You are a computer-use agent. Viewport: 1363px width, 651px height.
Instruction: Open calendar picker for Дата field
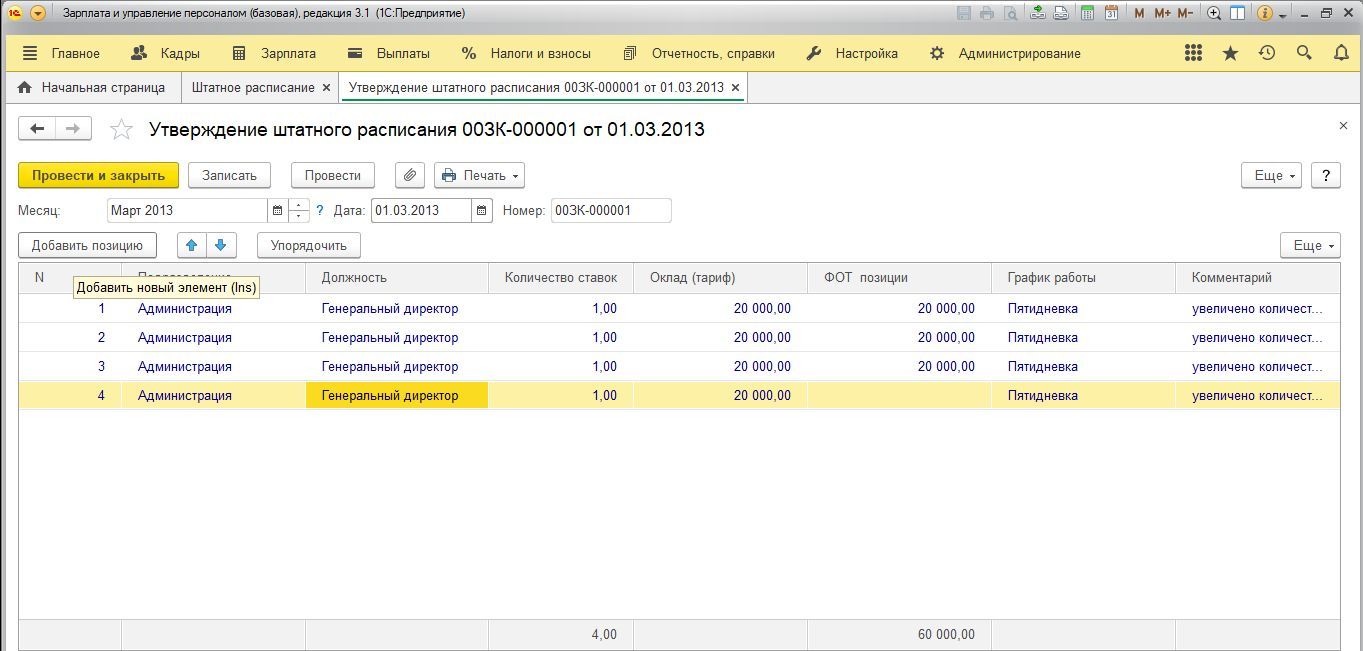point(482,210)
